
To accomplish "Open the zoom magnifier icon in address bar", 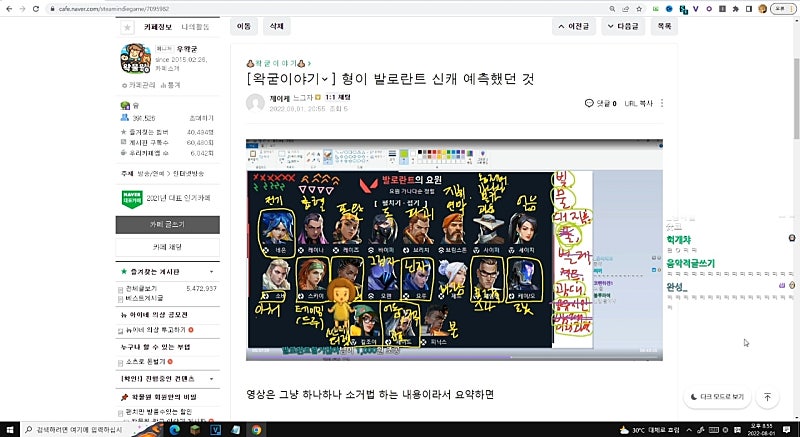I will click(x=612, y=9).
